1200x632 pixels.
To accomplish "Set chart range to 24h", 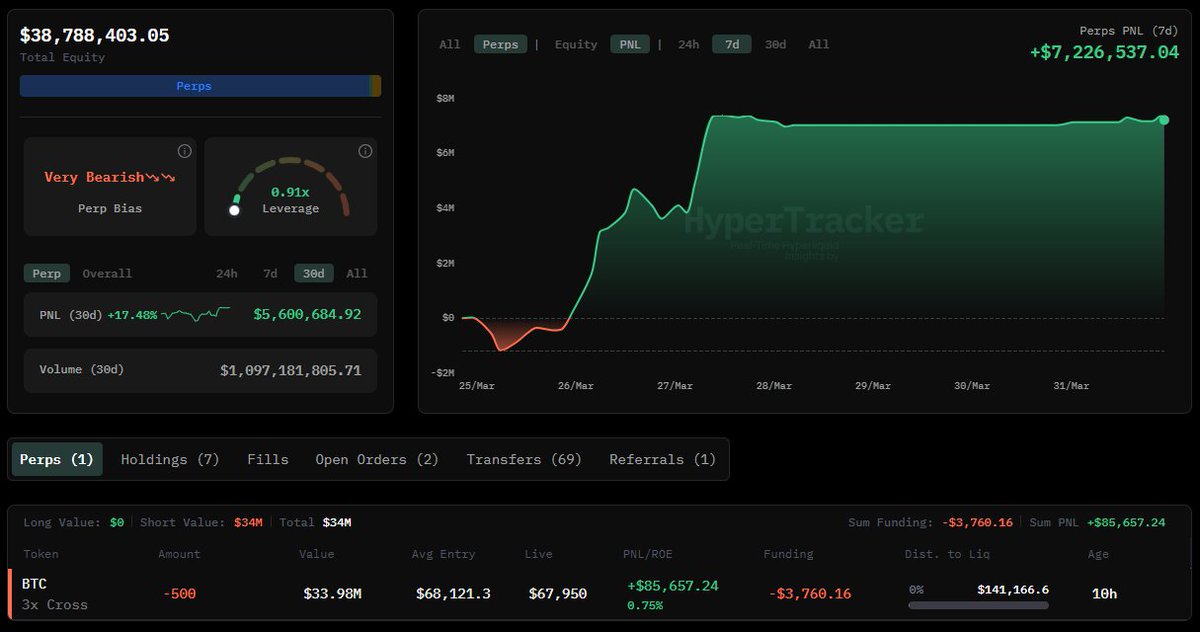I will coord(689,44).
